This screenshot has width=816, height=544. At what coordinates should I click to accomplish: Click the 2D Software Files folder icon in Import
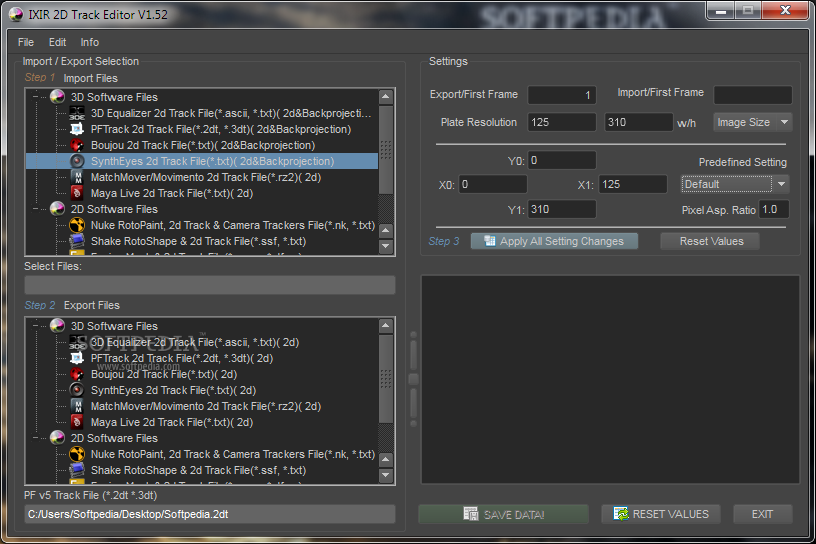(x=57, y=209)
